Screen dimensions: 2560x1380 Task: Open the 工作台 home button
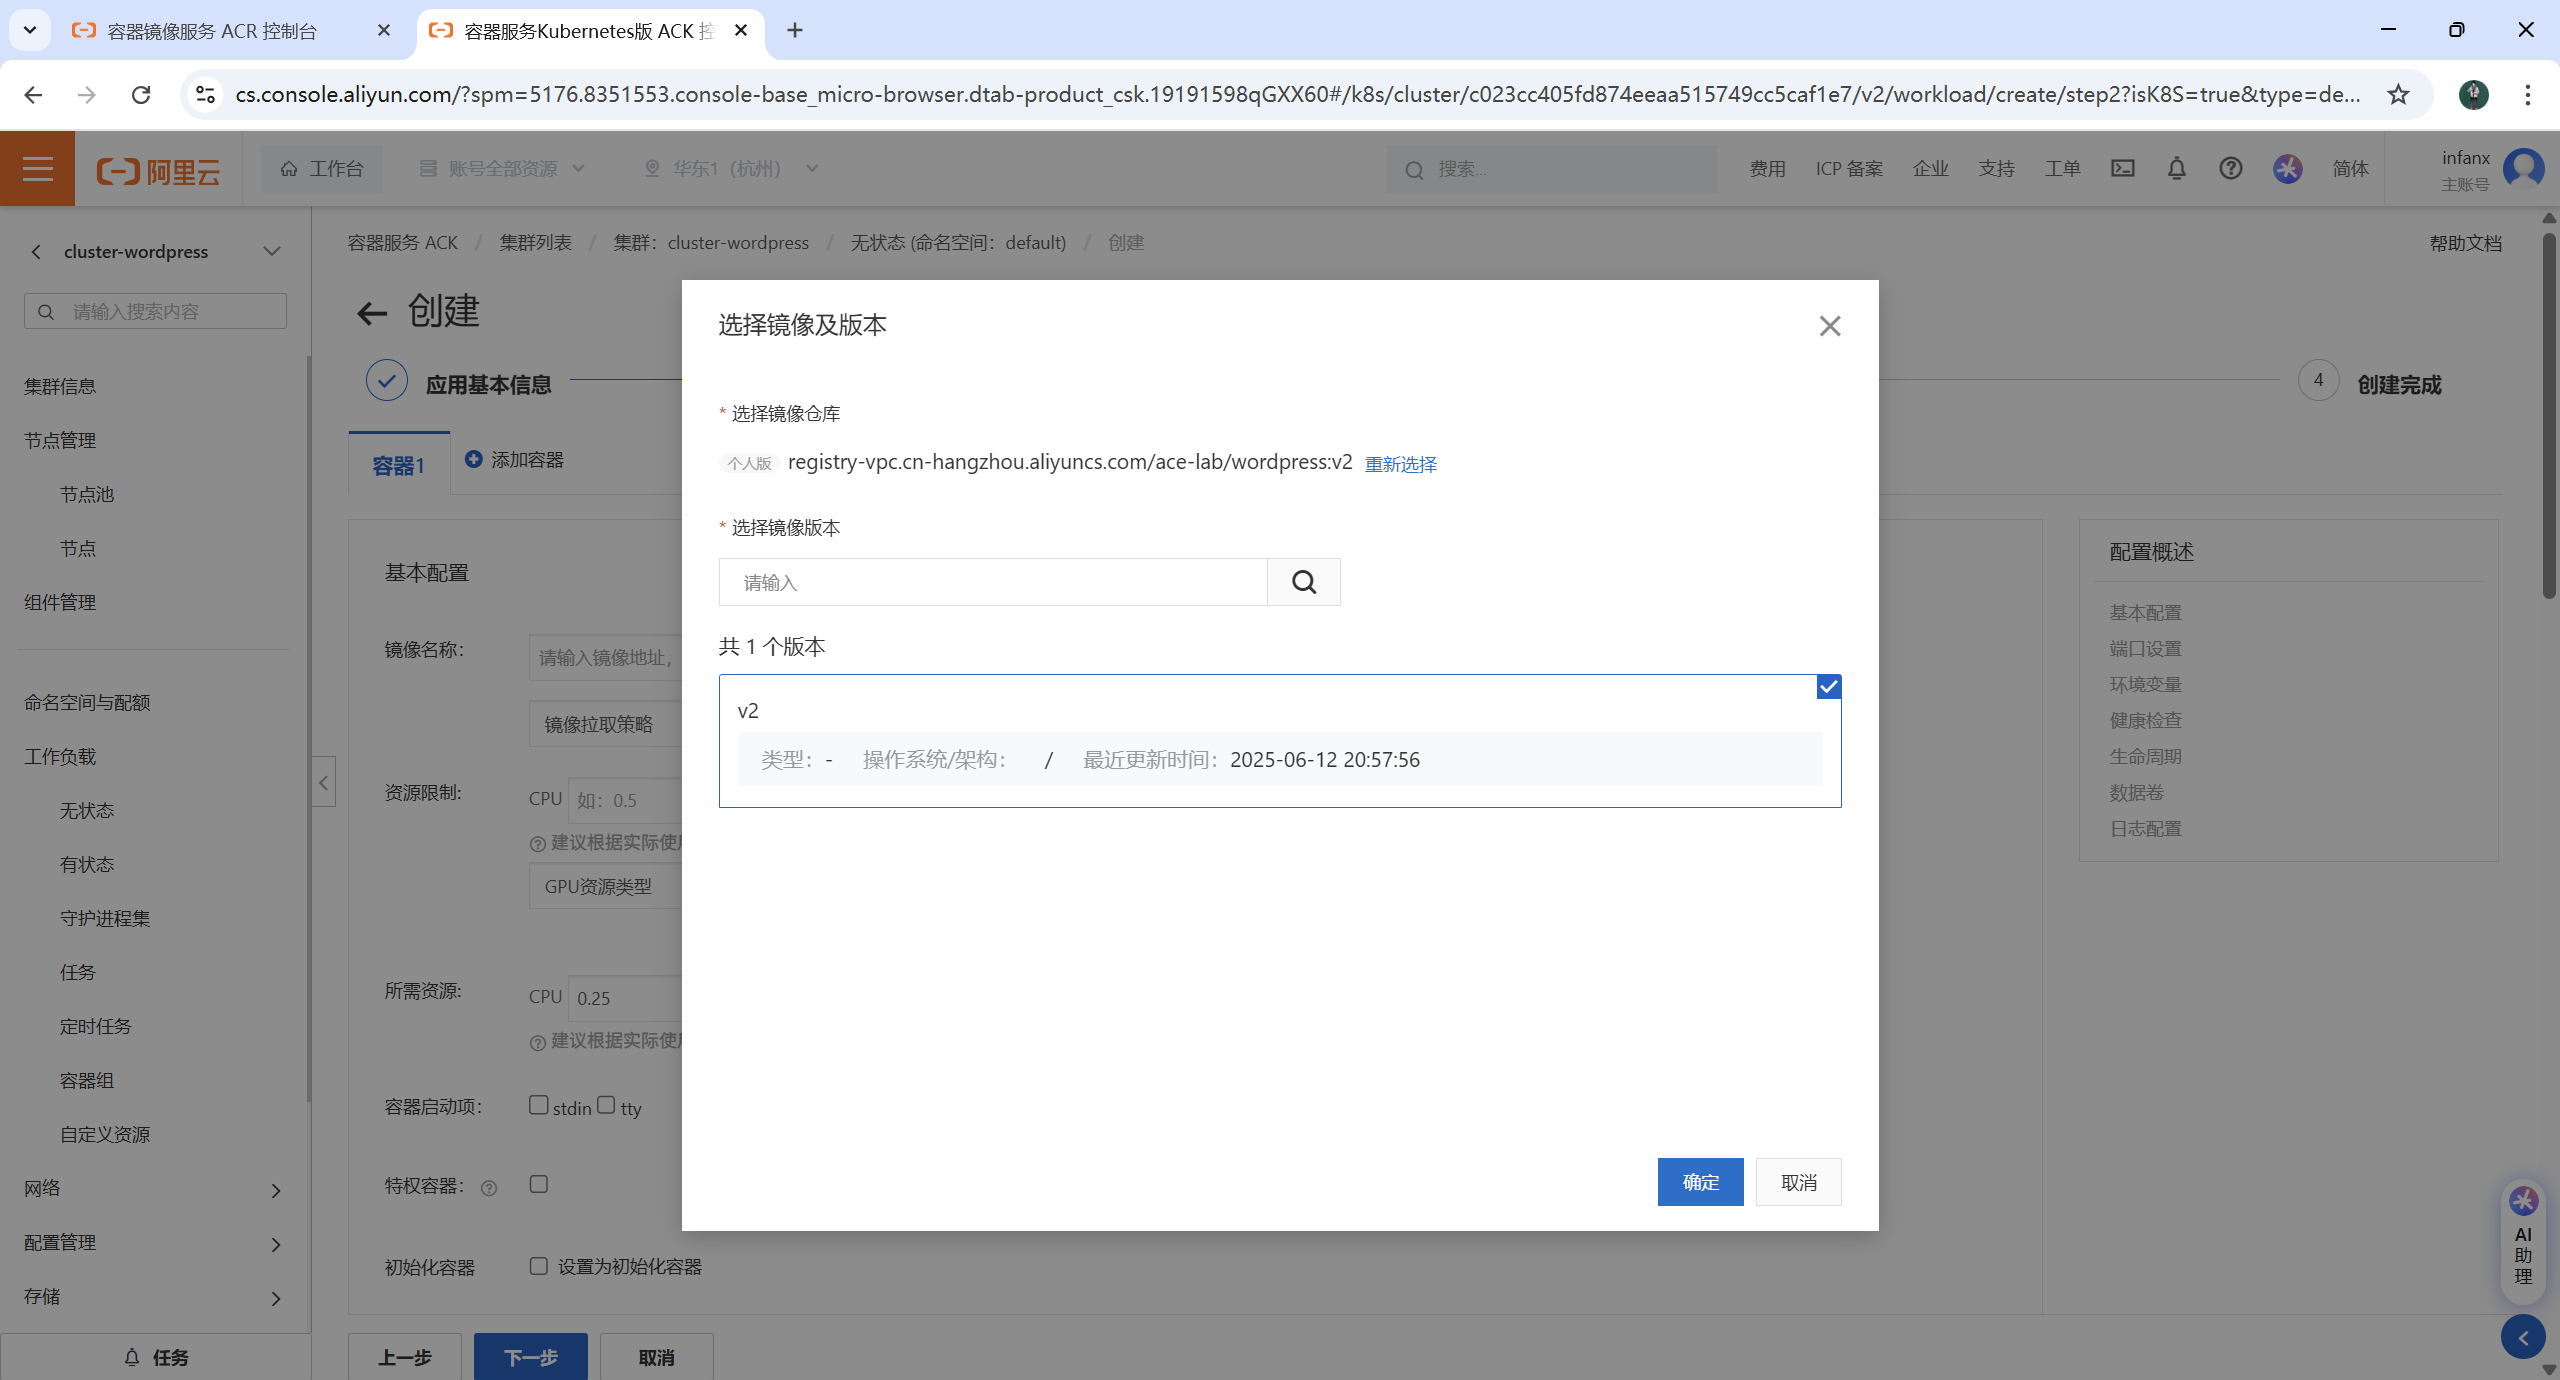point(322,168)
